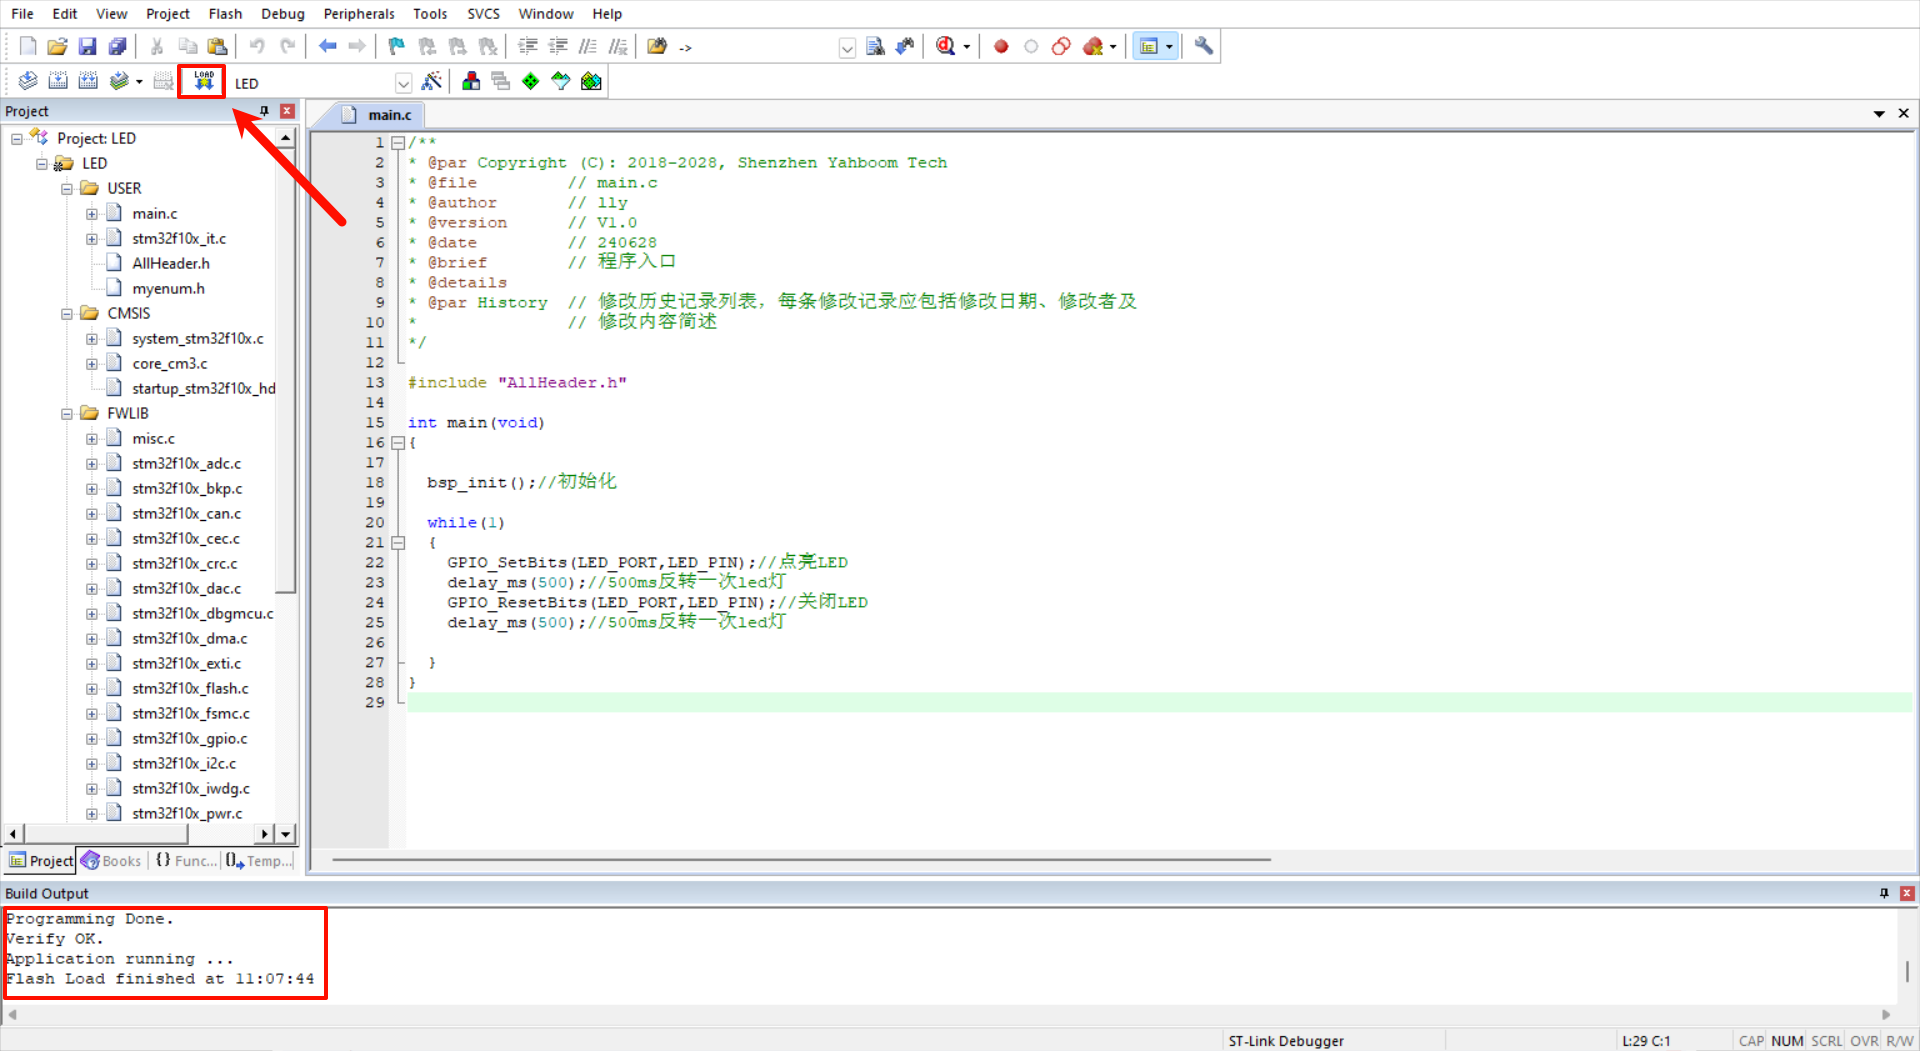Open the batch build dropdown arrow
The height and width of the screenshot is (1051, 1920).
click(x=139, y=82)
